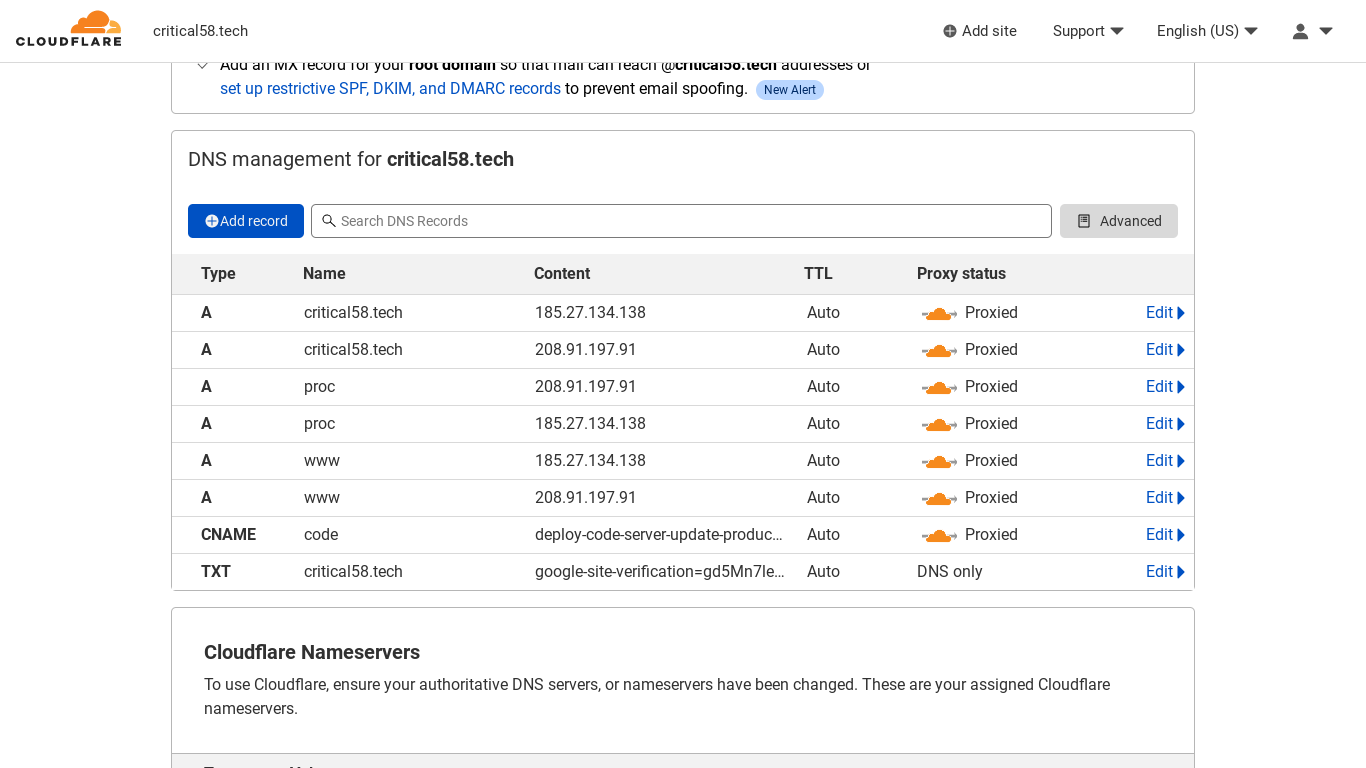Click the TXT type cell

216,572
